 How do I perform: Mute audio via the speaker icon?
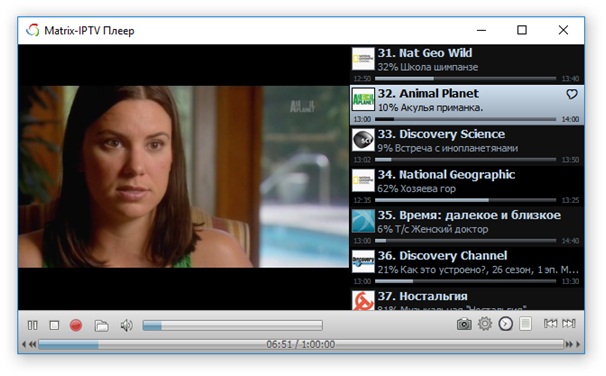pos(126,325)
